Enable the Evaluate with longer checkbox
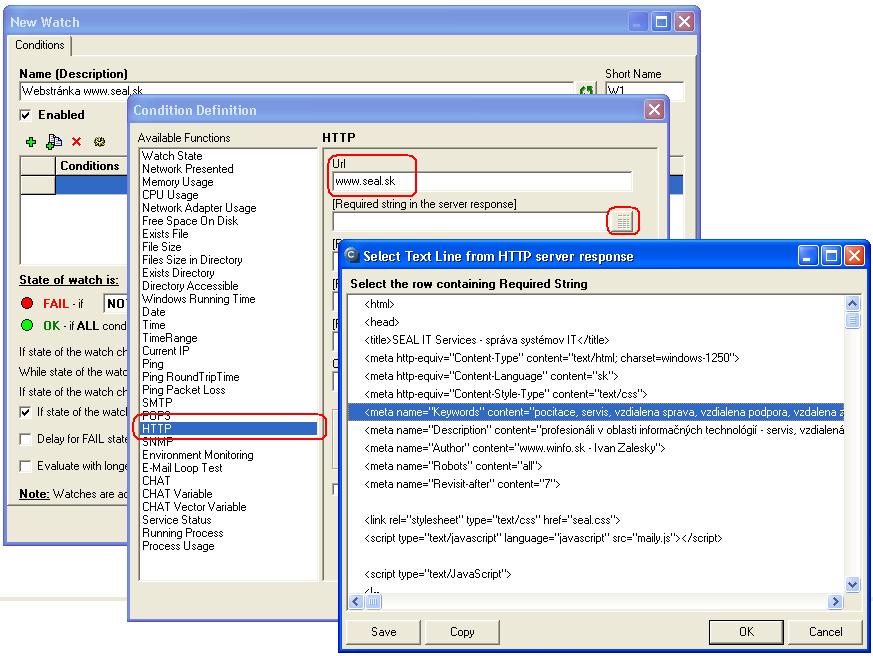Image resolution: width=873 pixels, height=656 pixels. click(x=25, y=466)
